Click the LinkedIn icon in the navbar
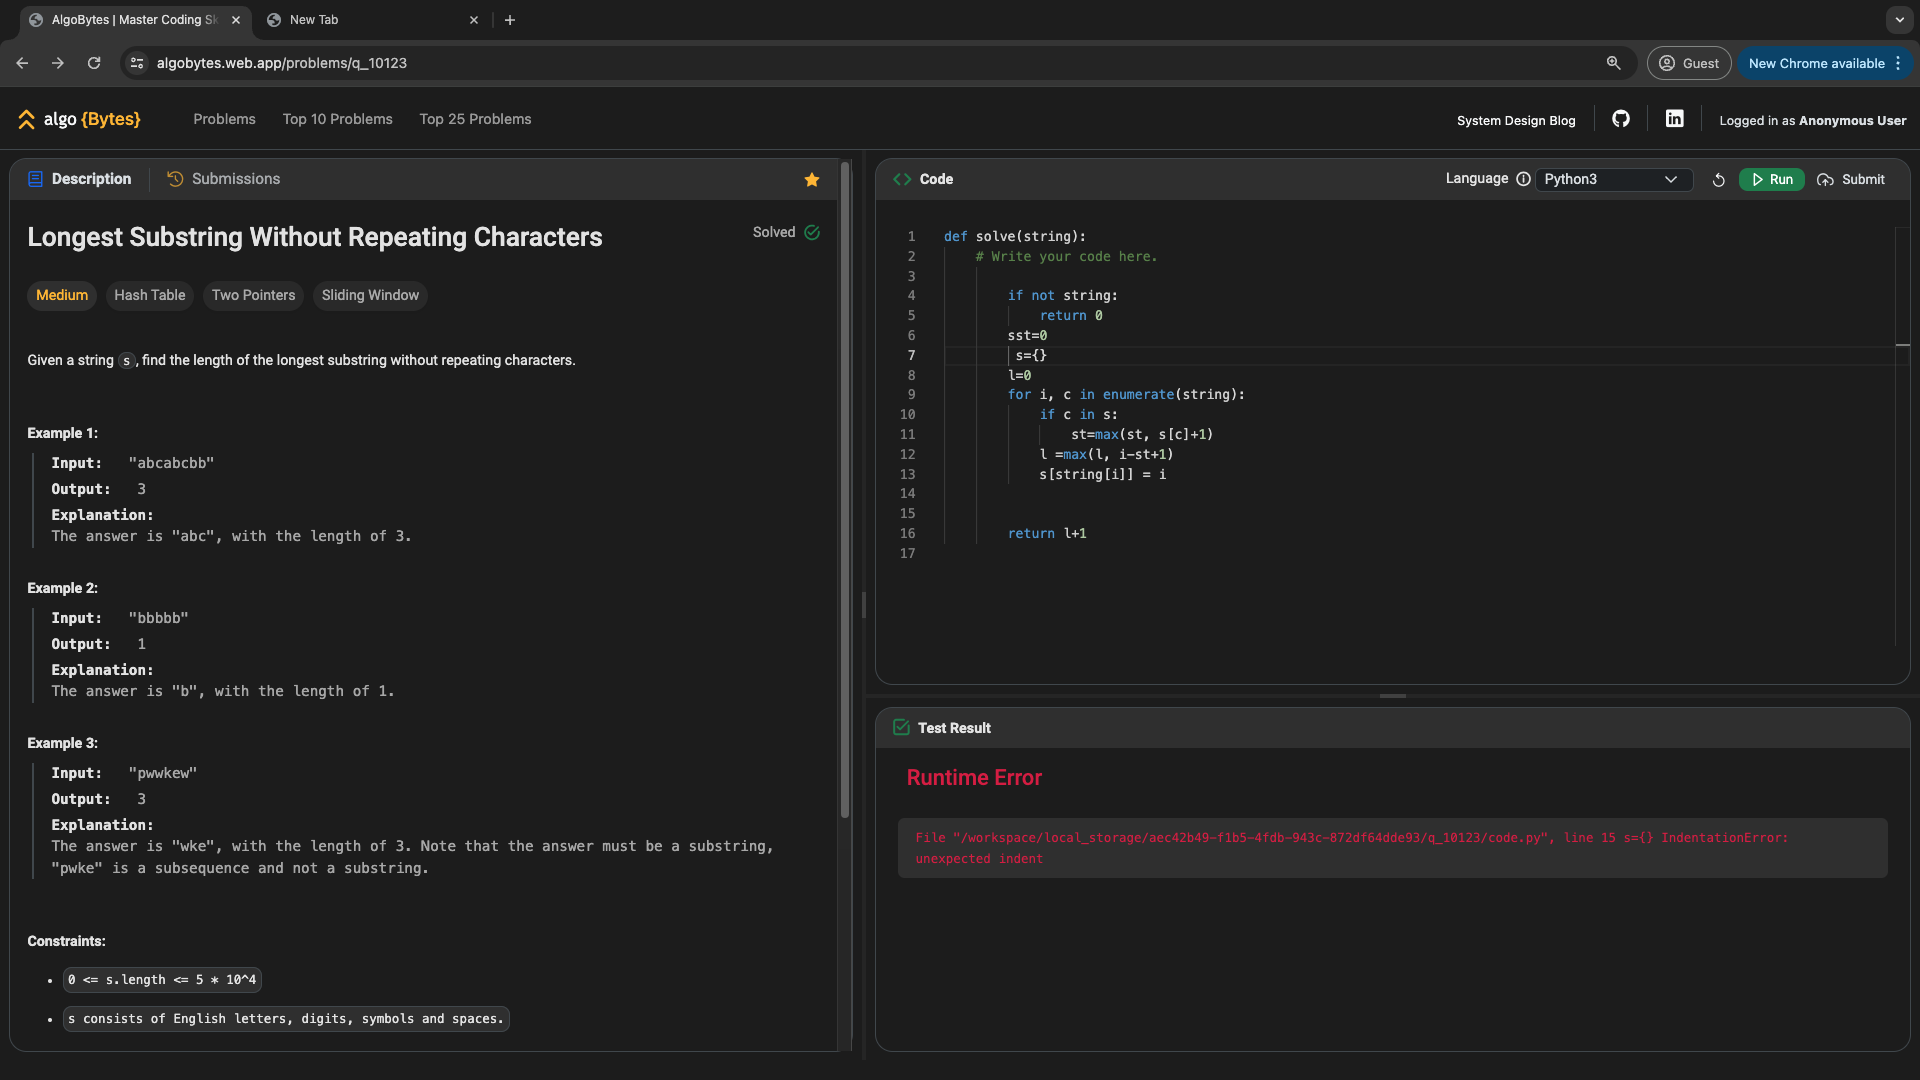Screen dimensions: 1920x1080 [x=1675, y=119]
